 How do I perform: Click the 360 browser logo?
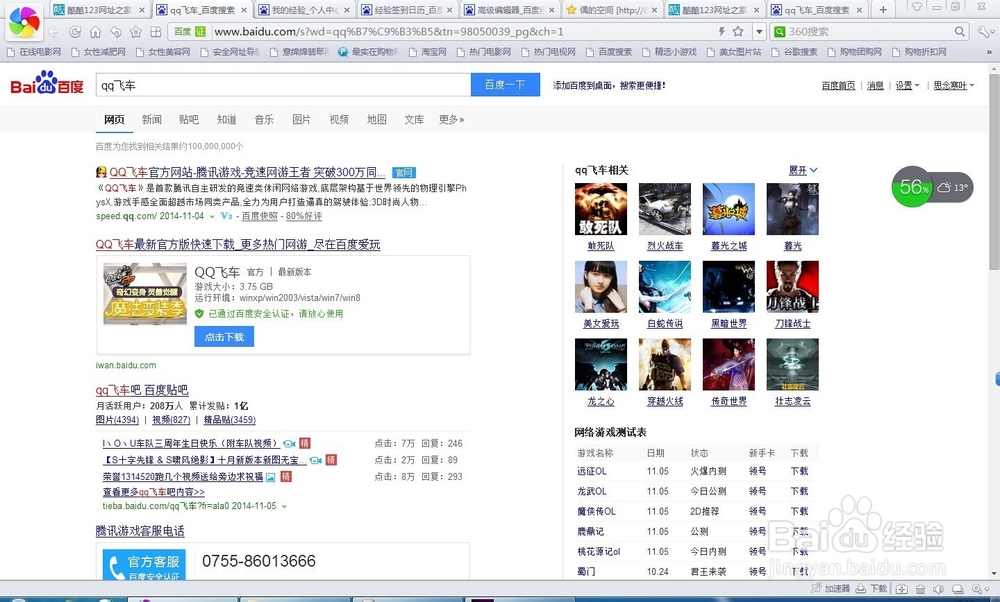pyautogui.click(x=24, y=22)
